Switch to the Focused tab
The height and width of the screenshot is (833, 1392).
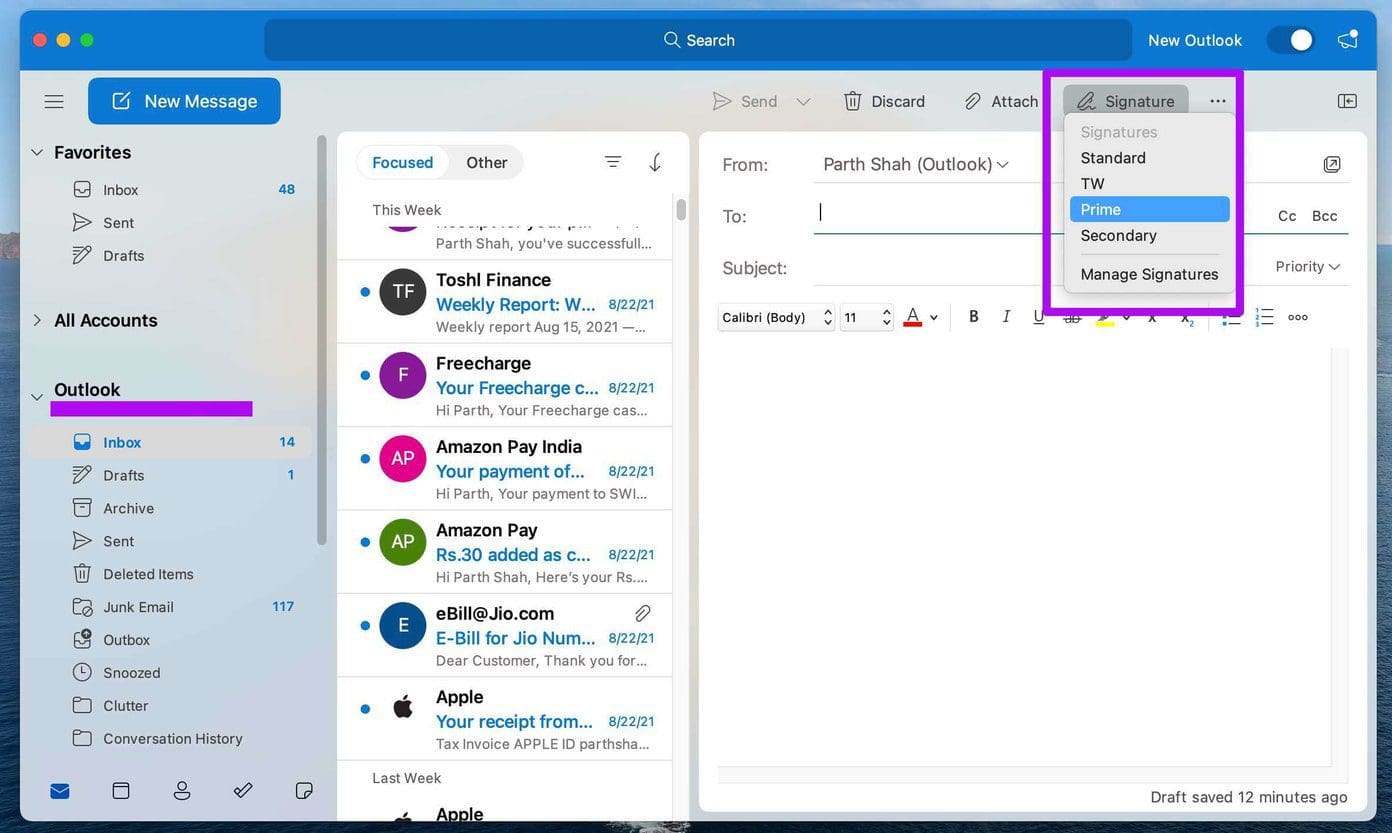(x=402, y=162)
